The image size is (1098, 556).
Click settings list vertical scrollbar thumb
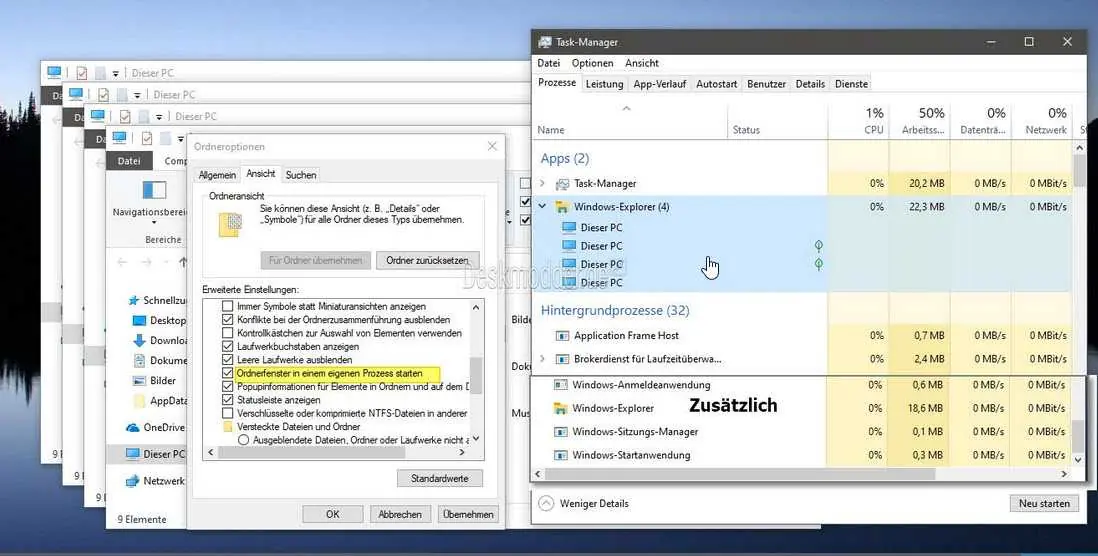click(476, 375)
